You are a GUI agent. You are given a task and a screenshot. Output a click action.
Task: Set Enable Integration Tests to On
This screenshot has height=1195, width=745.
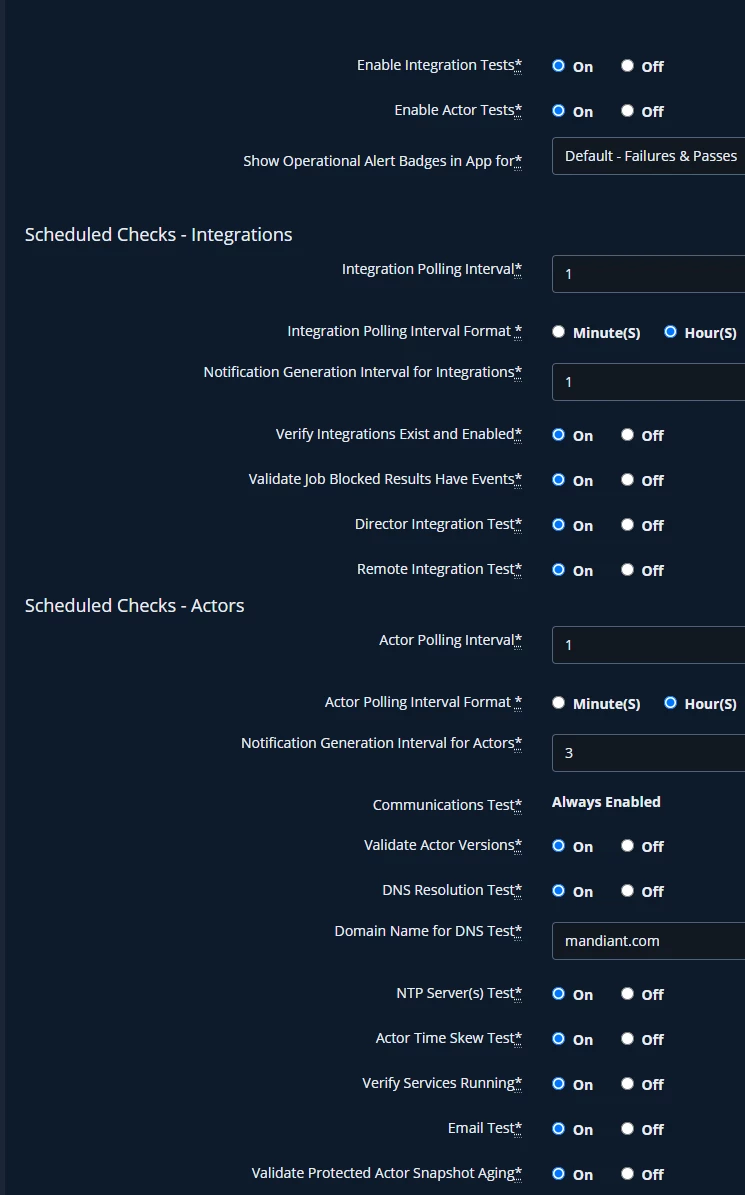[558, 66]
